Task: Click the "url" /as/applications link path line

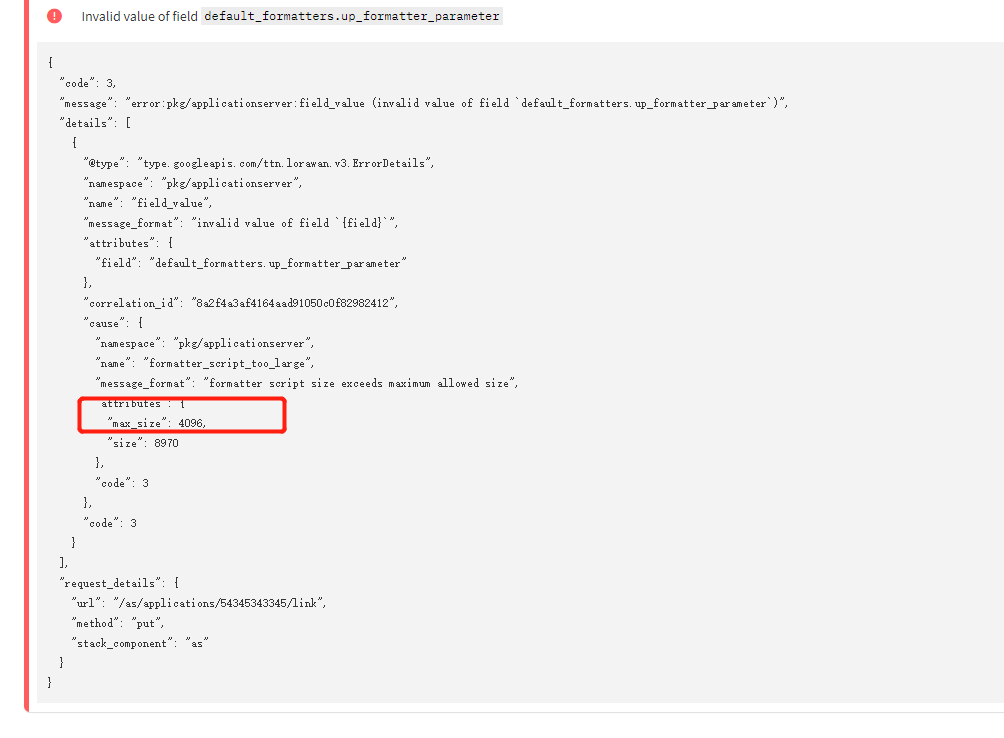Action: point(199,603)
